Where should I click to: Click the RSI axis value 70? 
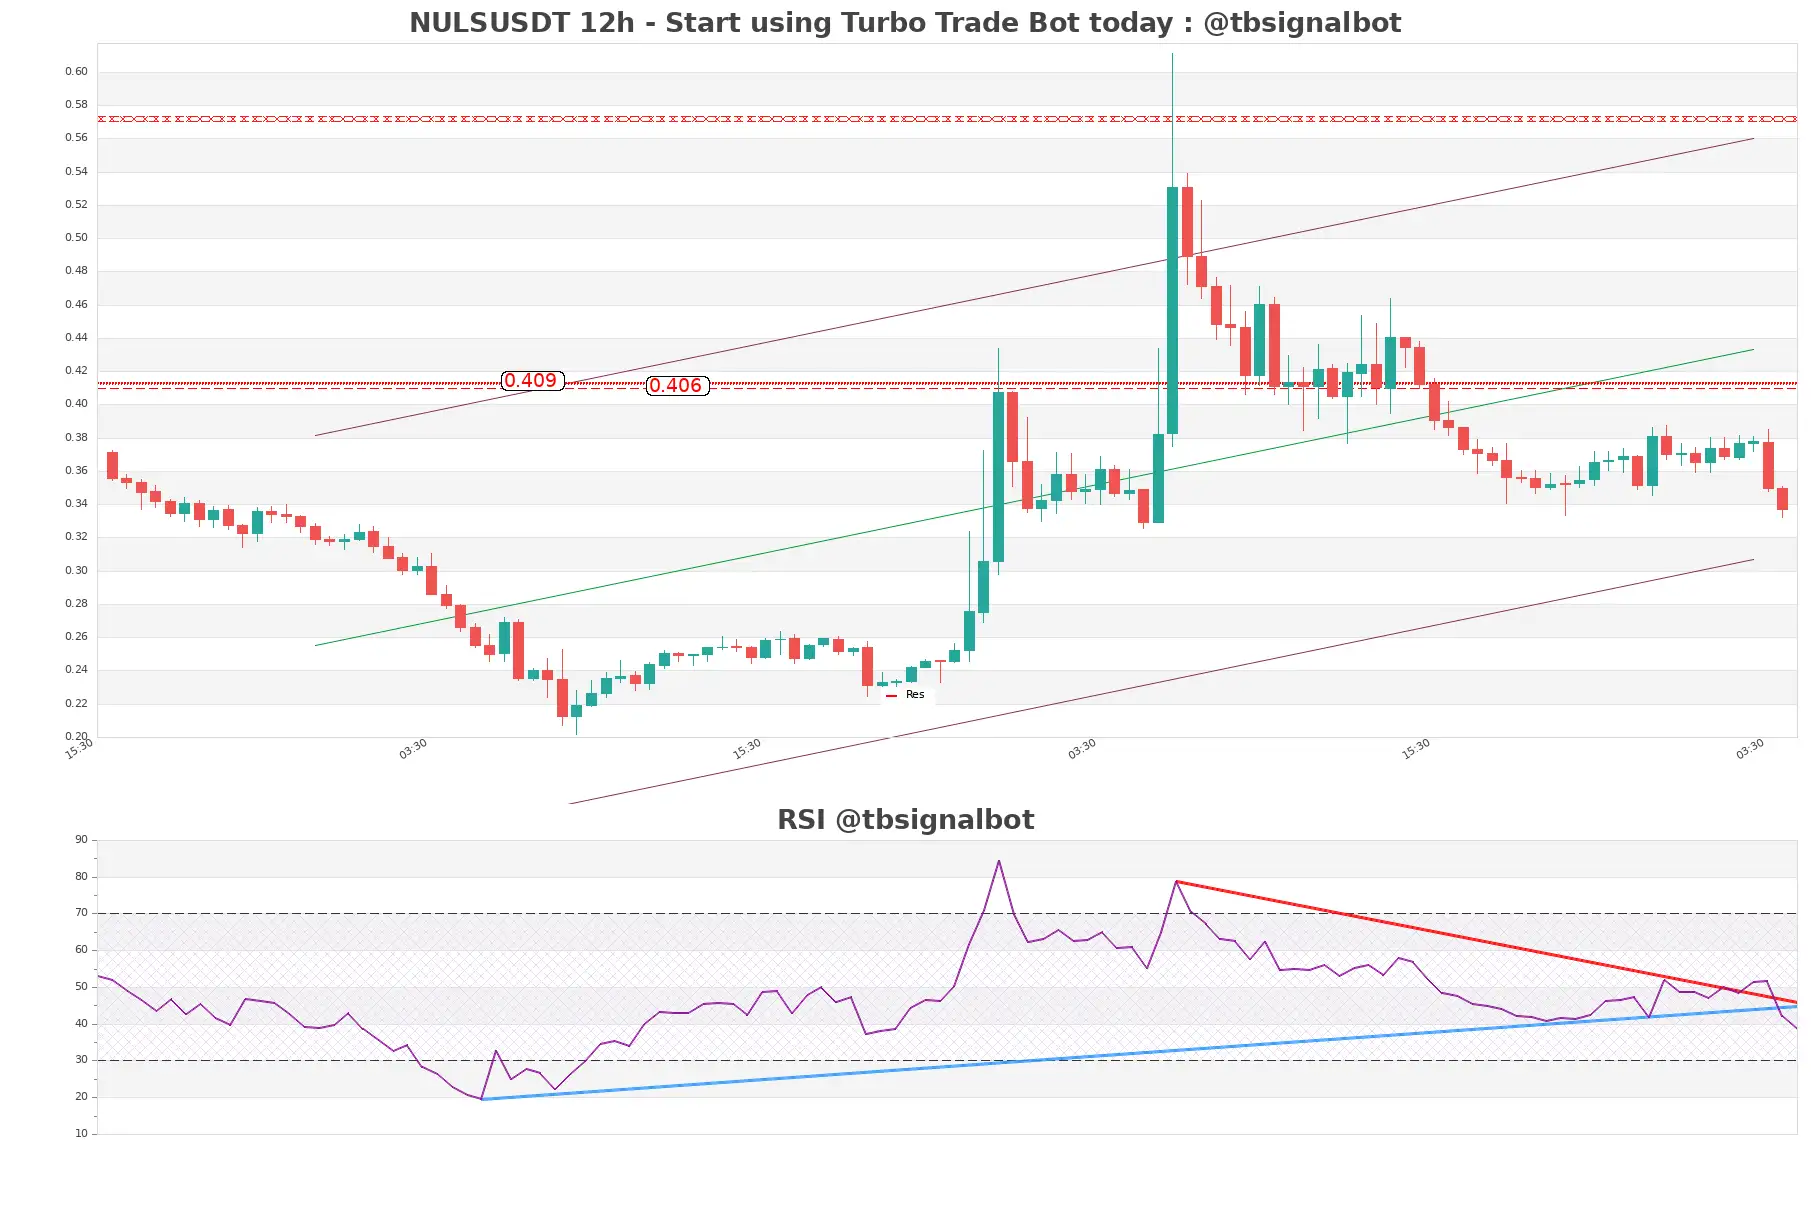[81, 913]
